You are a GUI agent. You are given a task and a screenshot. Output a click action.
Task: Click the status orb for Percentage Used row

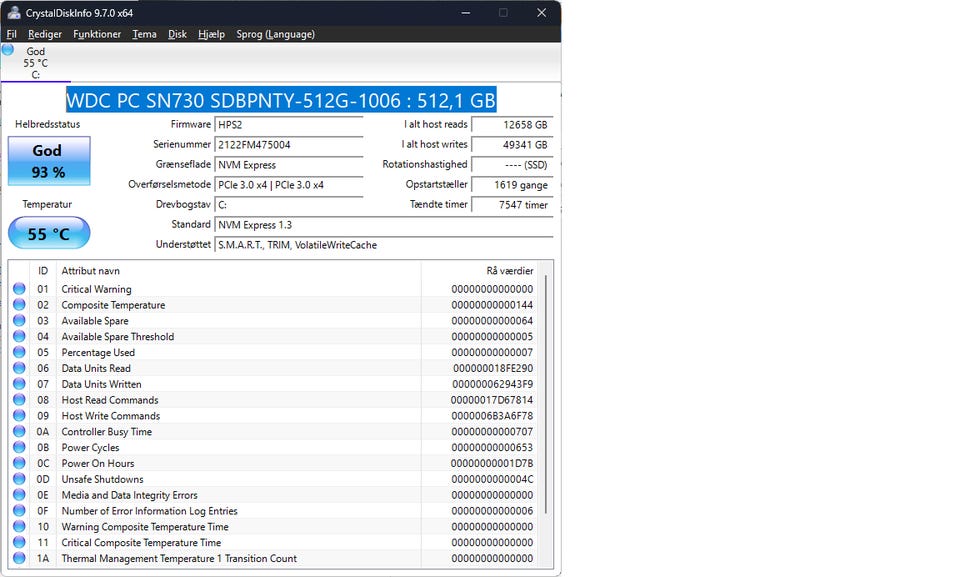point(19,352)
